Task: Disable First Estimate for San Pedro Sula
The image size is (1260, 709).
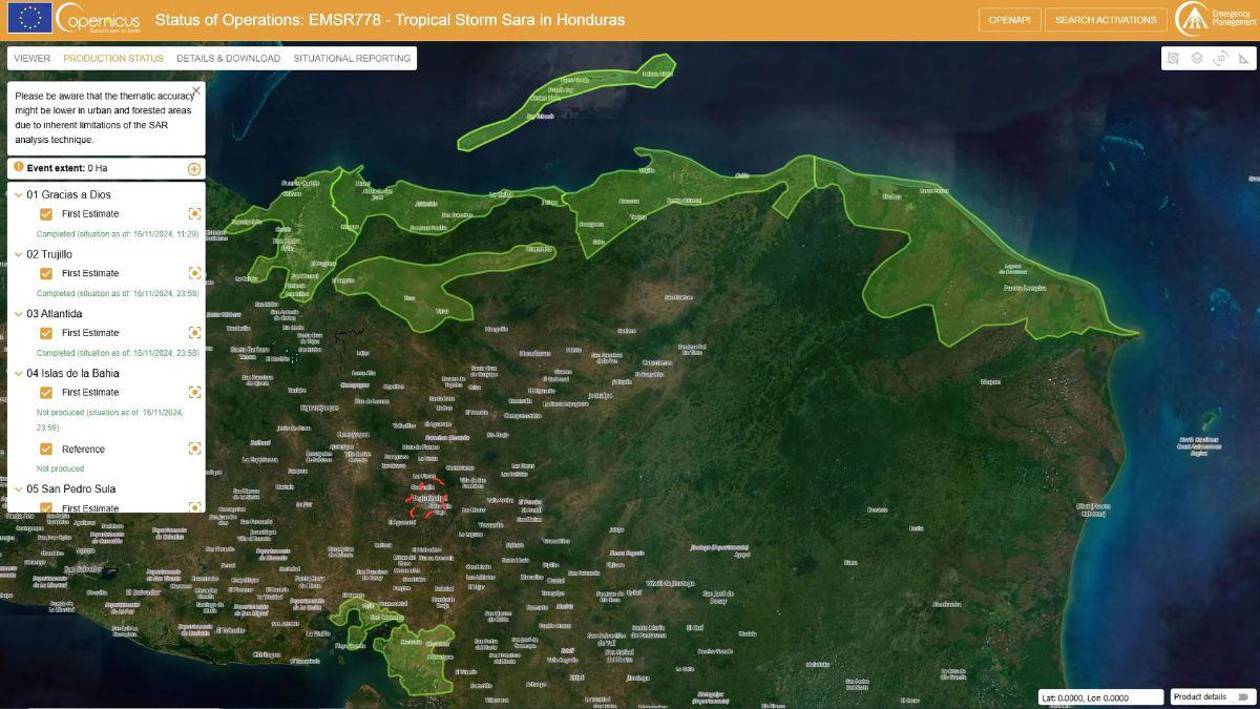Action: (x=45, y=508)
